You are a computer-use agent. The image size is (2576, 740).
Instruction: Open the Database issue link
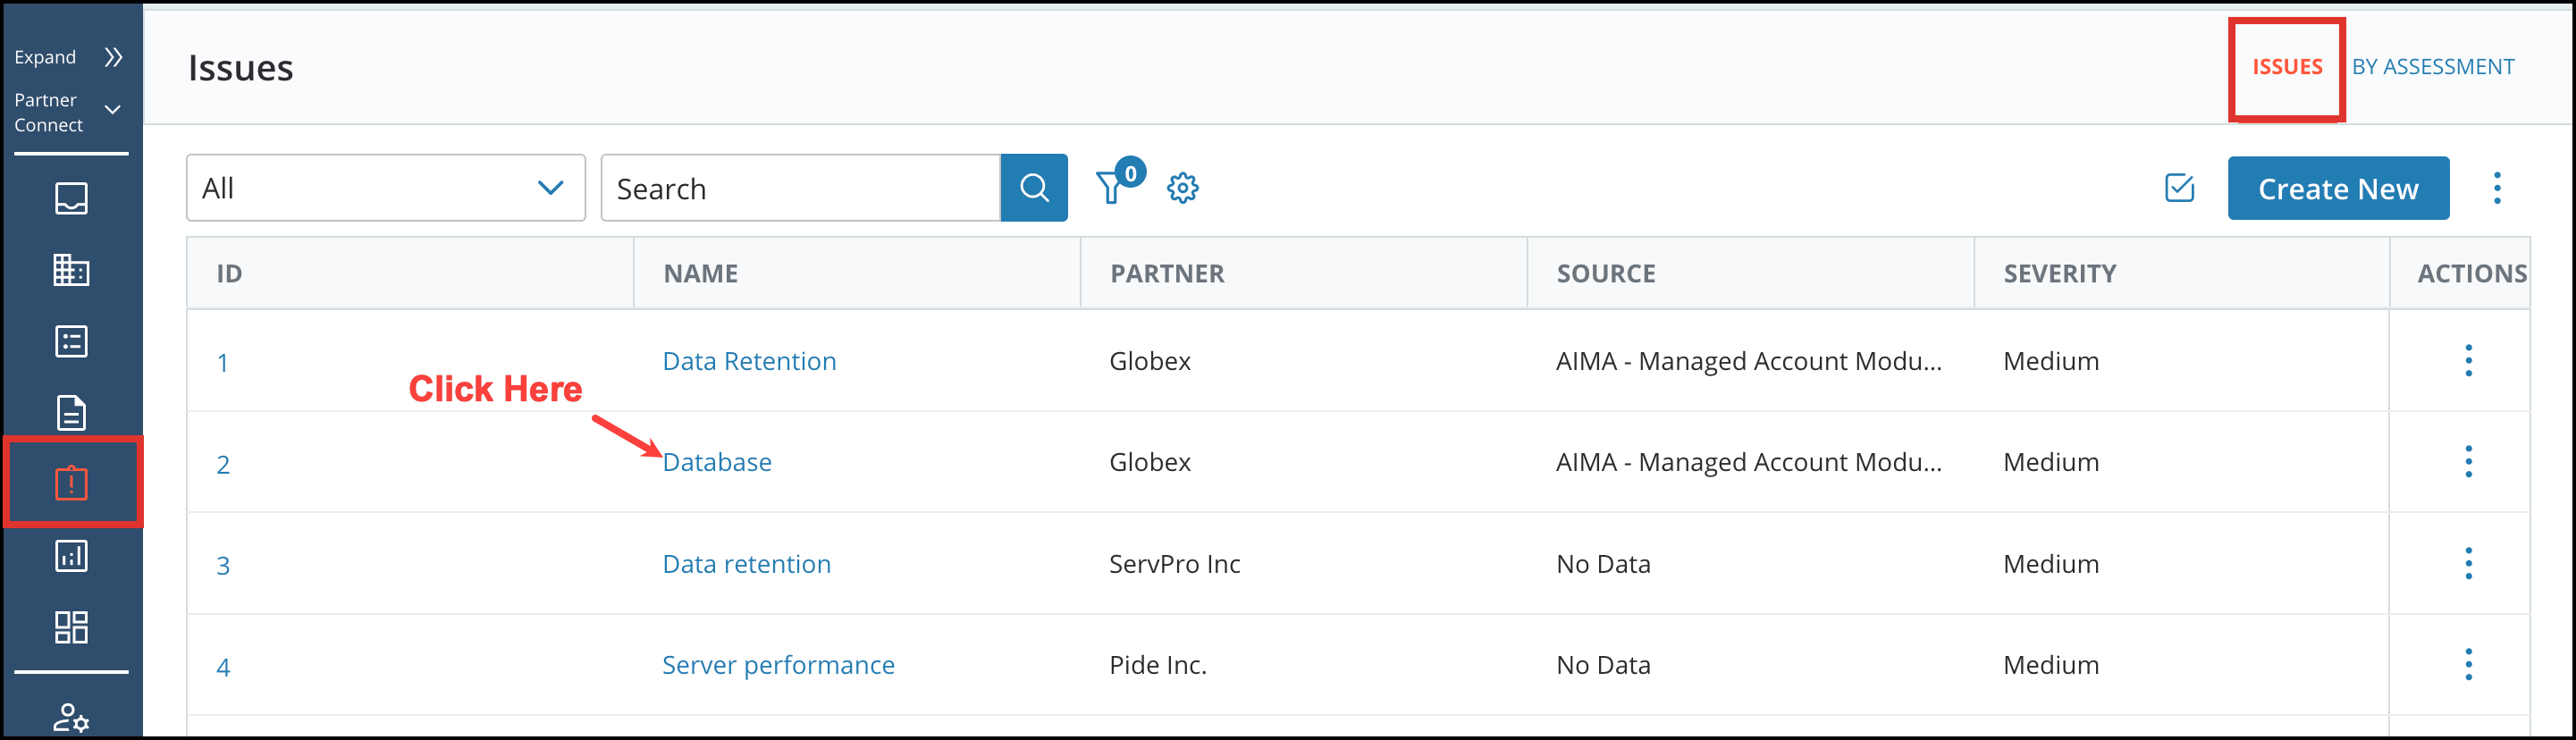[x=717, y=462]
